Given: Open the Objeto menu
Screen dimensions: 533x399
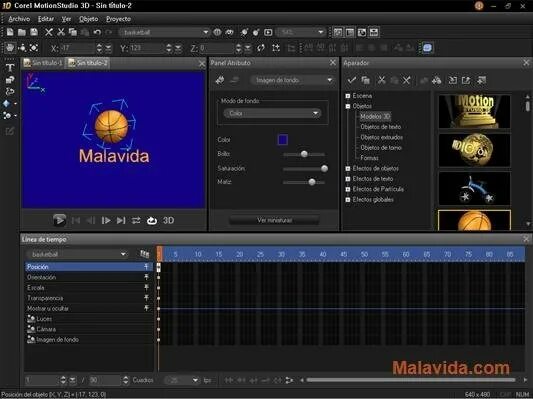Looking at the screenshot, I should (88, 19).
